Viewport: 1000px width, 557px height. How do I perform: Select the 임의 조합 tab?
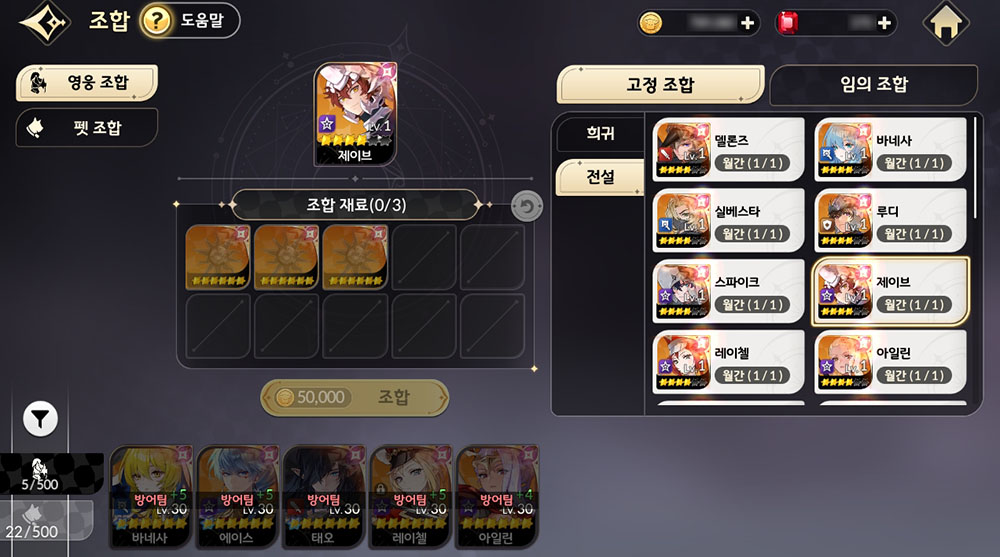click(874, 84)
